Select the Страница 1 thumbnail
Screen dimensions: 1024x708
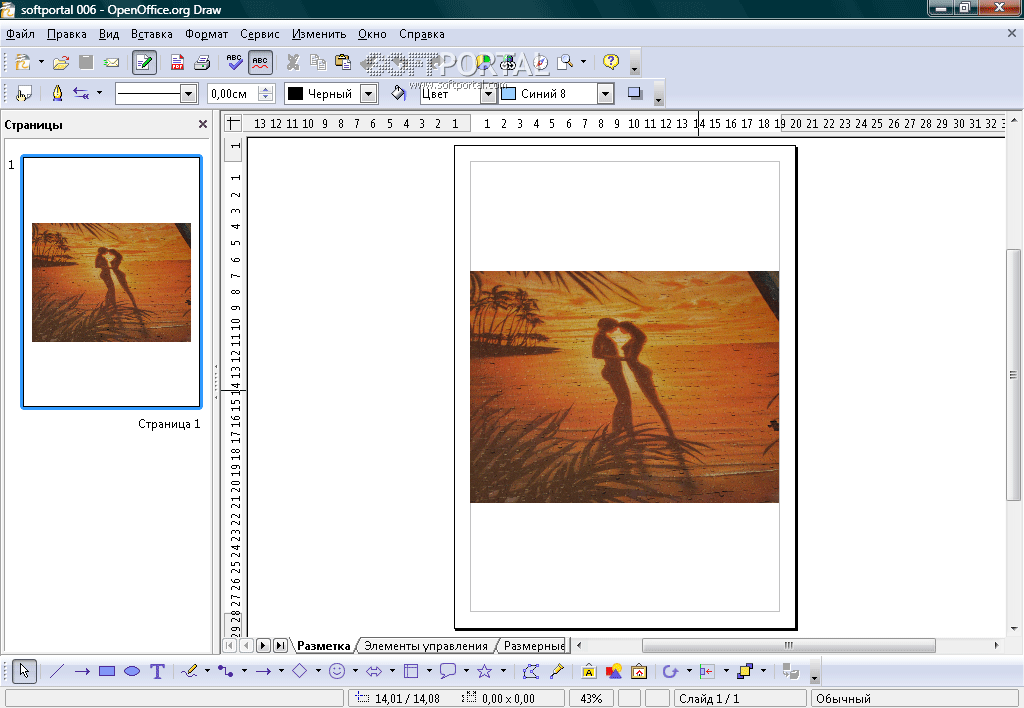coord(112,282)
